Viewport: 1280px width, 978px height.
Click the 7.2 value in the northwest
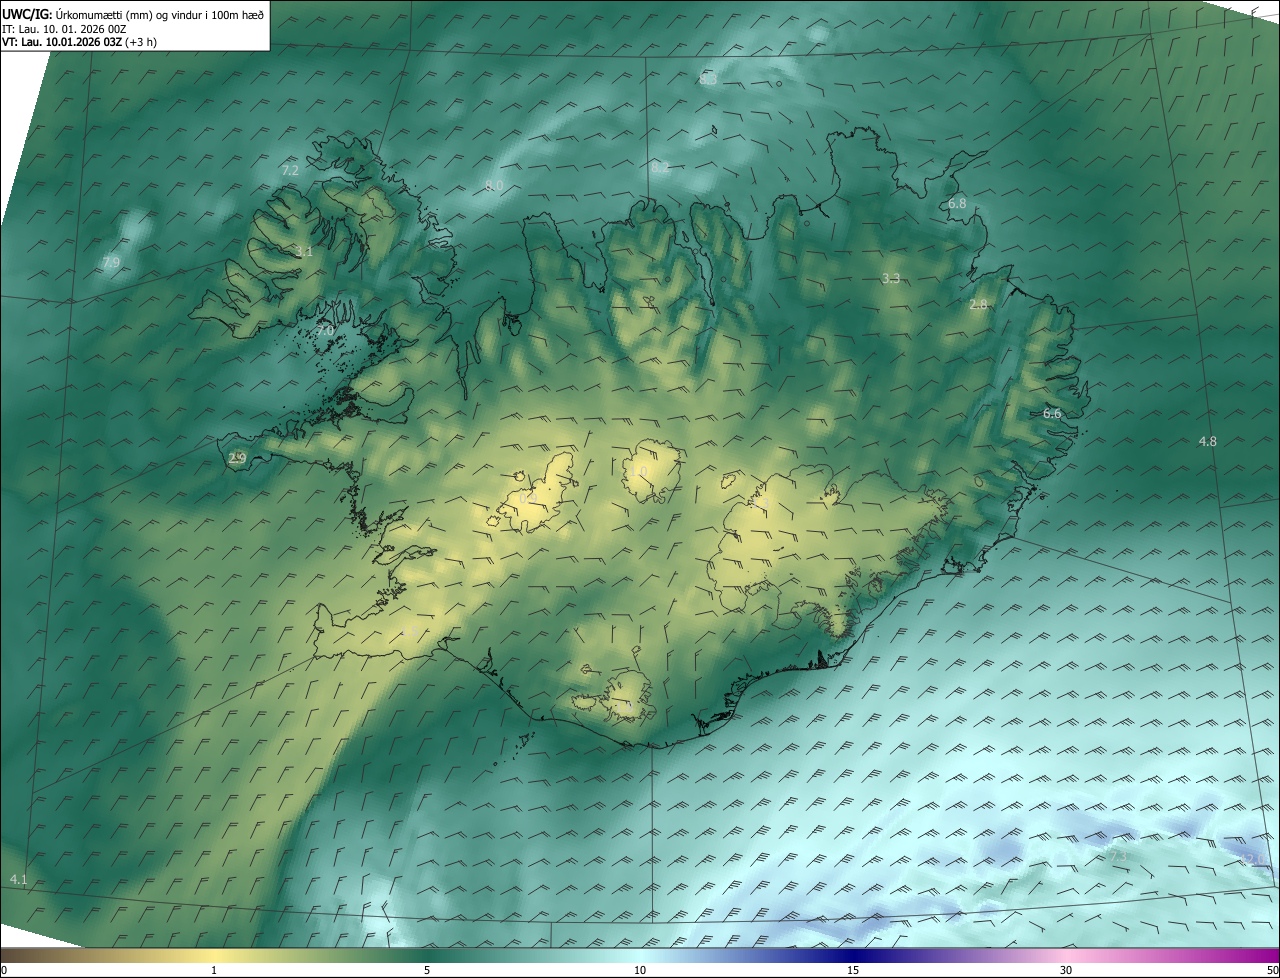click(x=290, y=171)
